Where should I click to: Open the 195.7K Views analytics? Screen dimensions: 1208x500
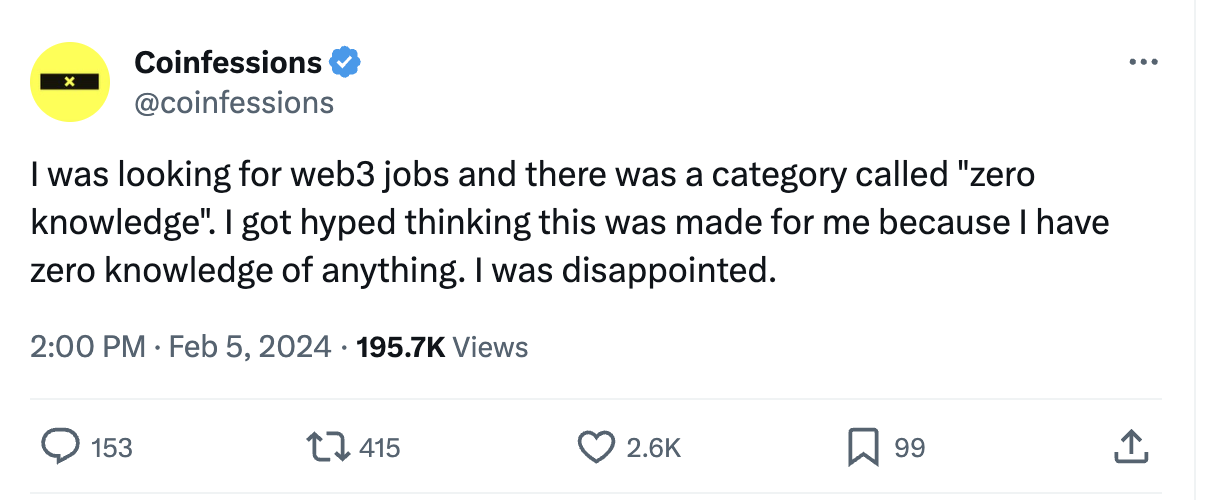(x=441, y=347)
